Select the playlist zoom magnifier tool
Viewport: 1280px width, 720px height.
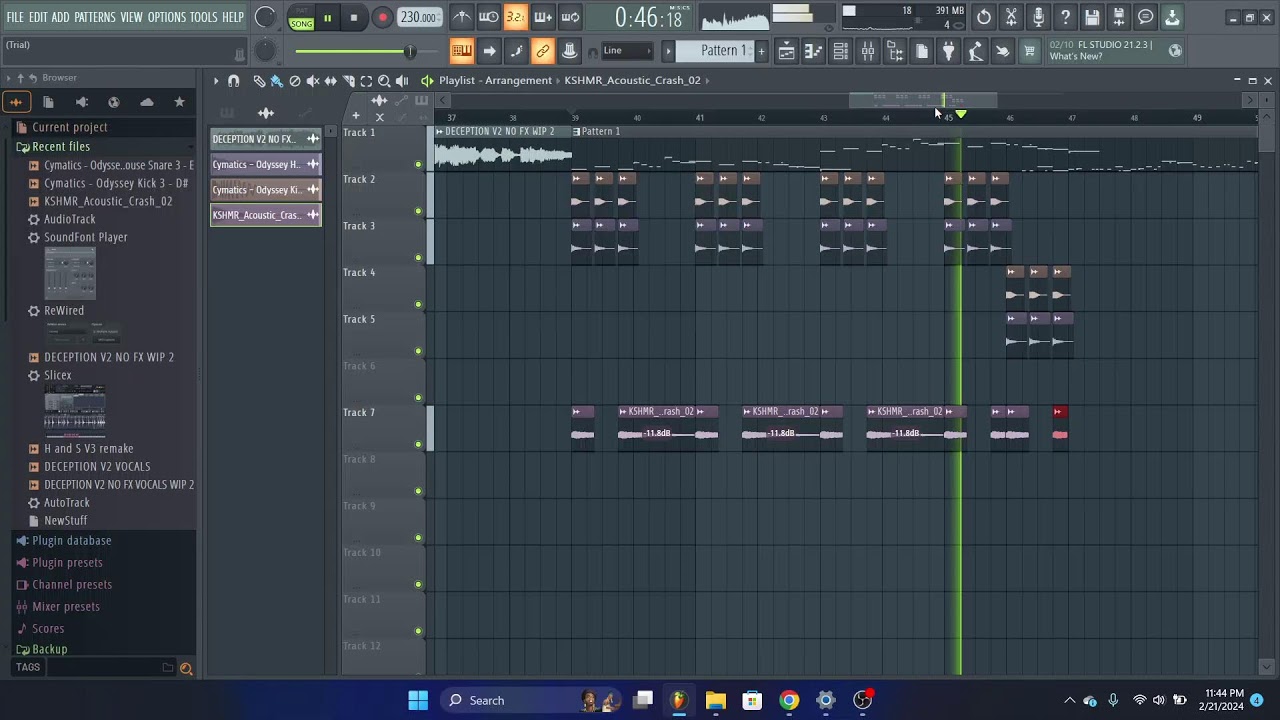384,81
